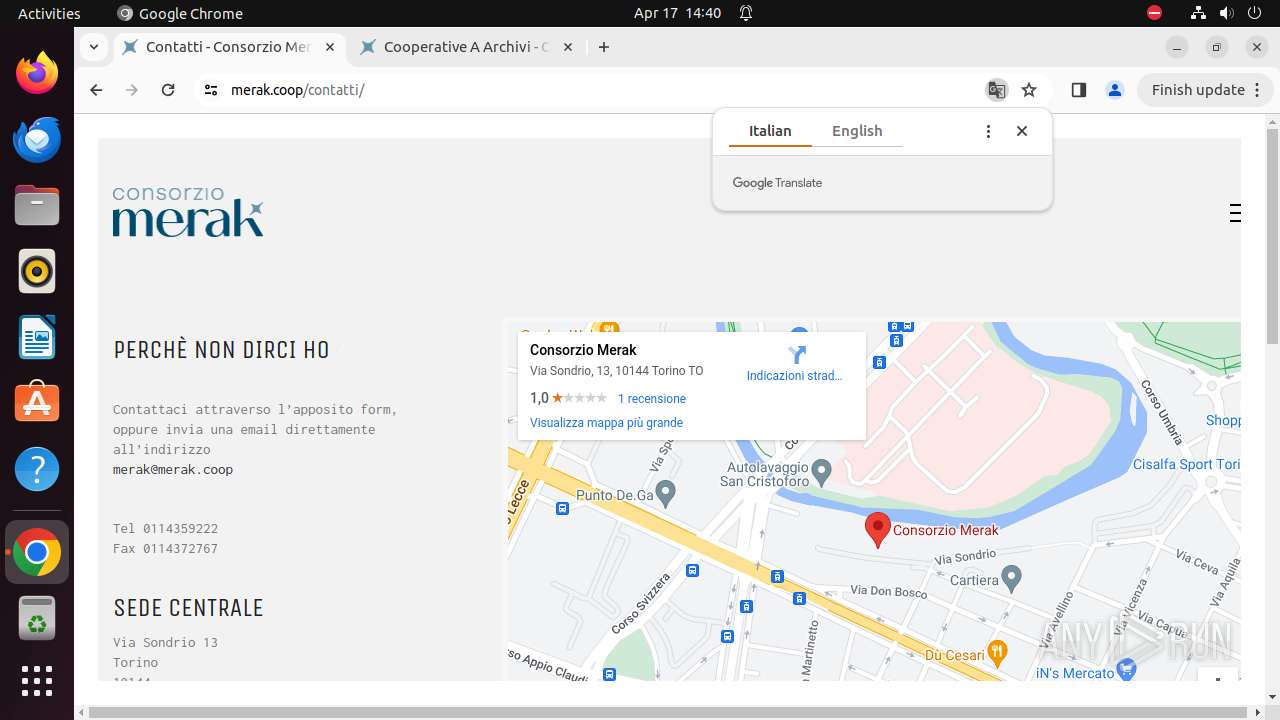Click the directions arrow icon on map card
This screenshot has width=1280, height=720.
pyautogui.click(x=797, y=354)
